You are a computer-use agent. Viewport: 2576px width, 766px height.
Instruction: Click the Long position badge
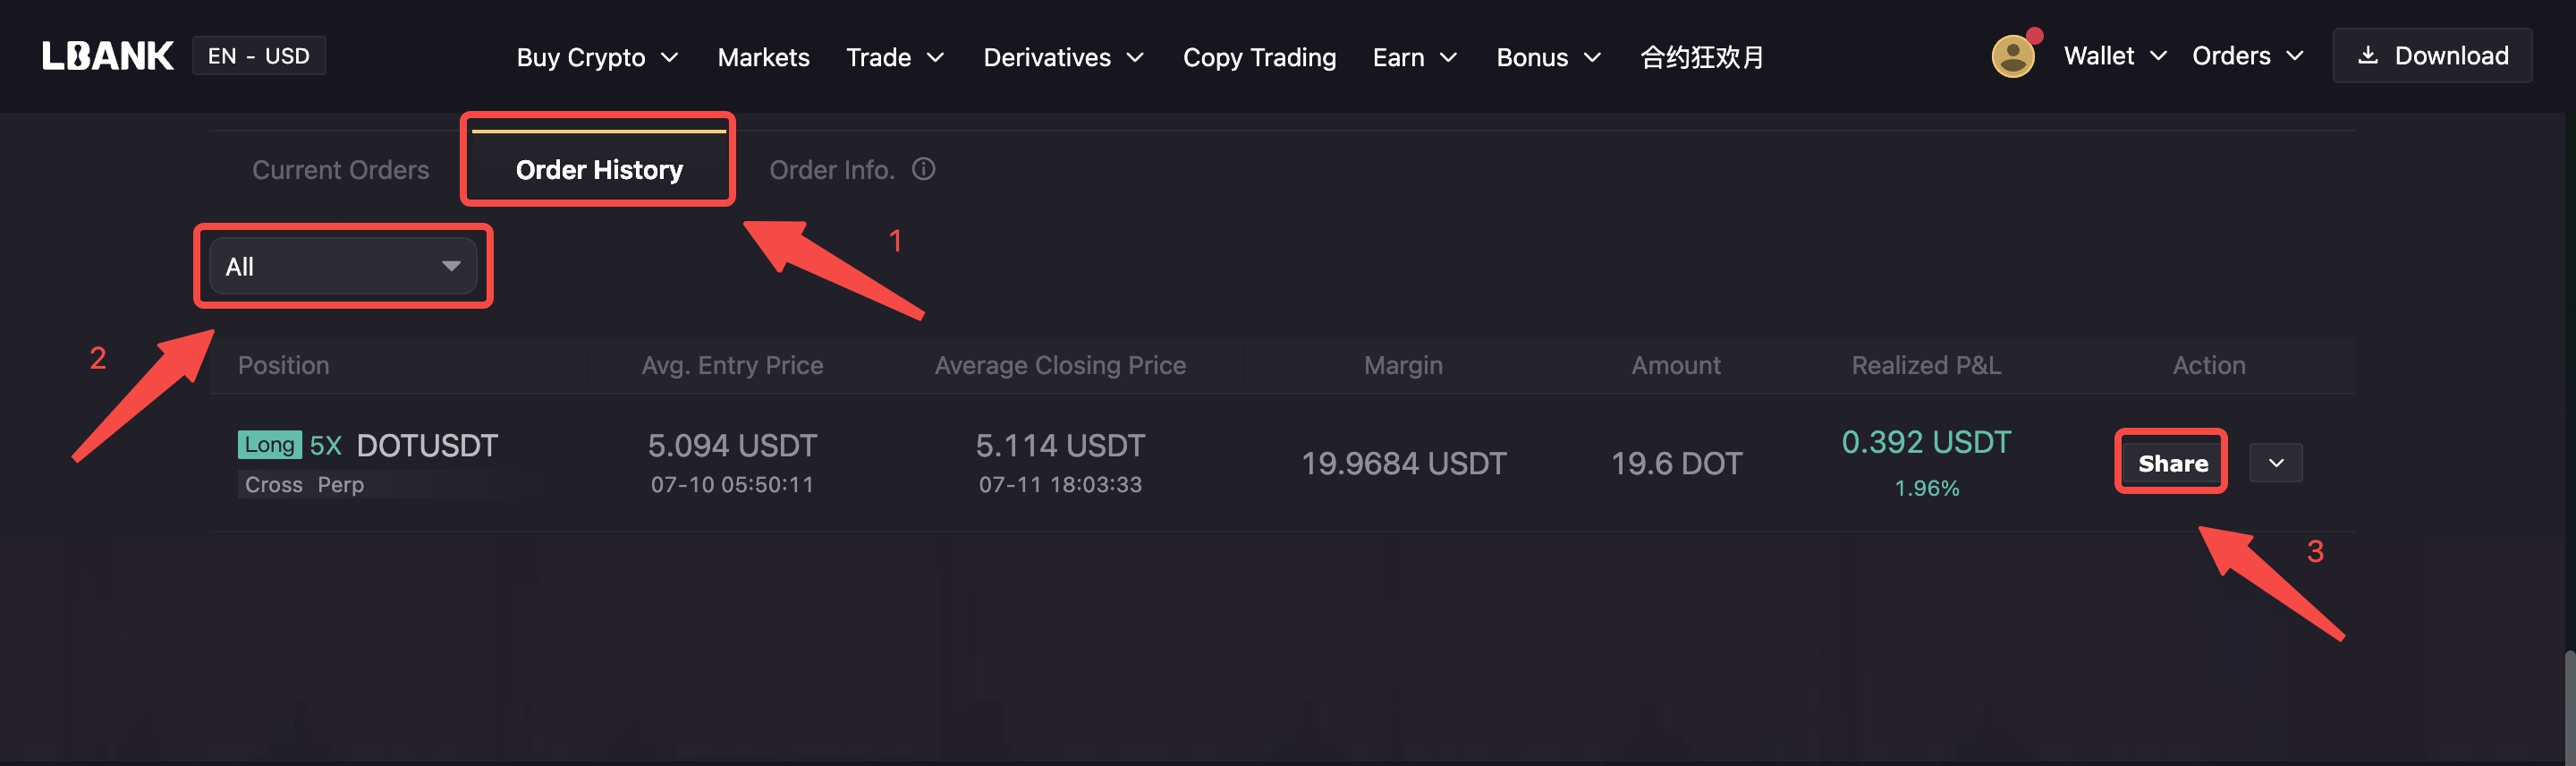point(269,444)
